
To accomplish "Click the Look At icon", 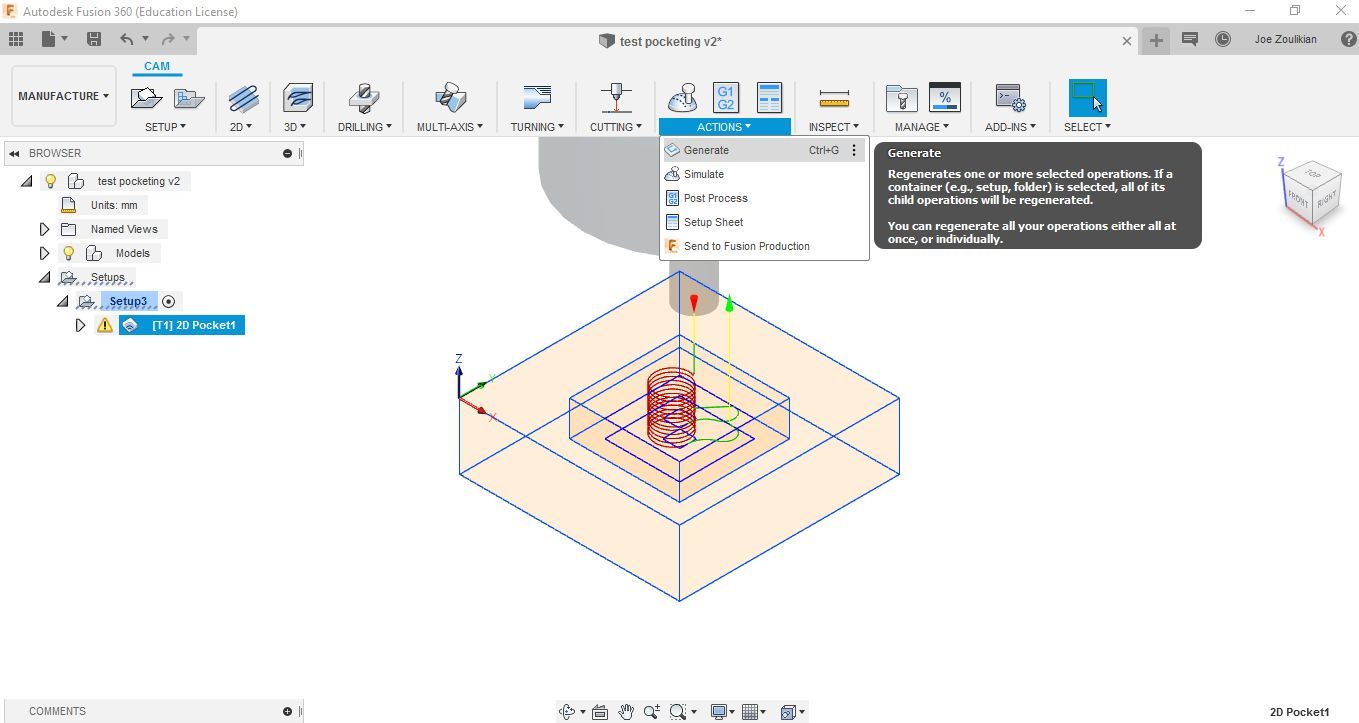I will pyautogui.click(x=600, y=712).
